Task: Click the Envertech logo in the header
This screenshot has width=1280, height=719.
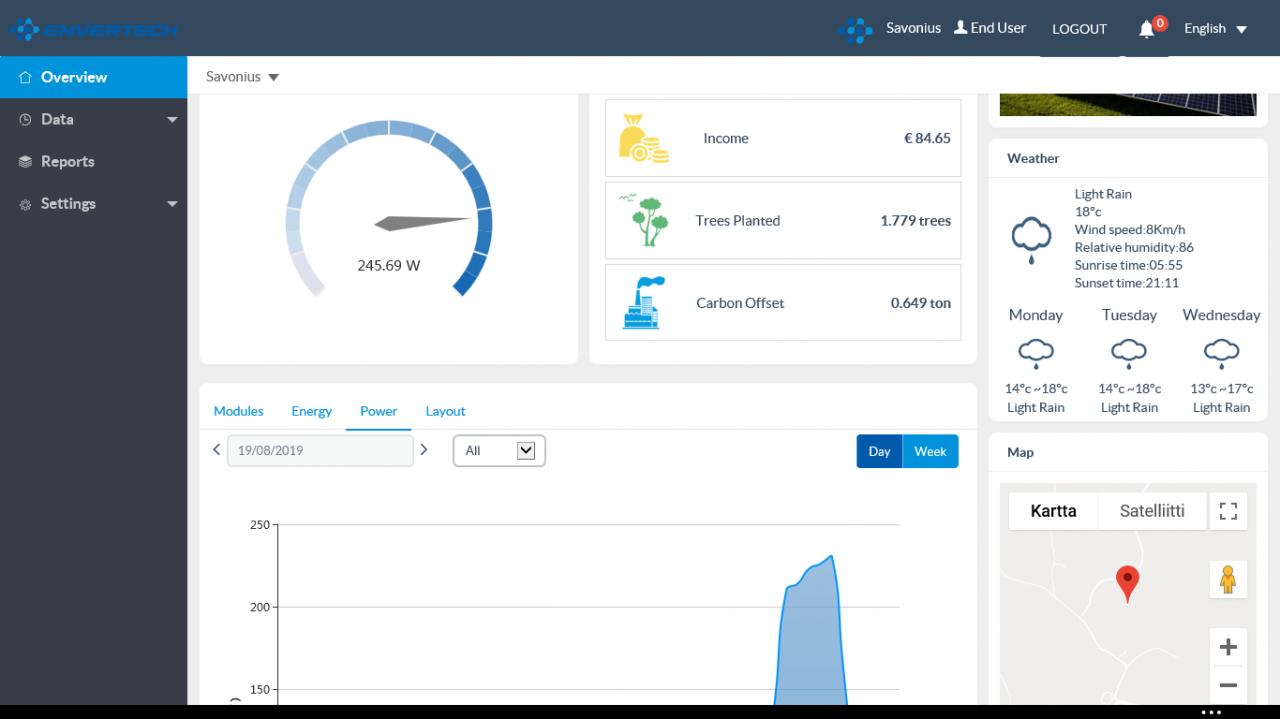Action: (94, 29)
